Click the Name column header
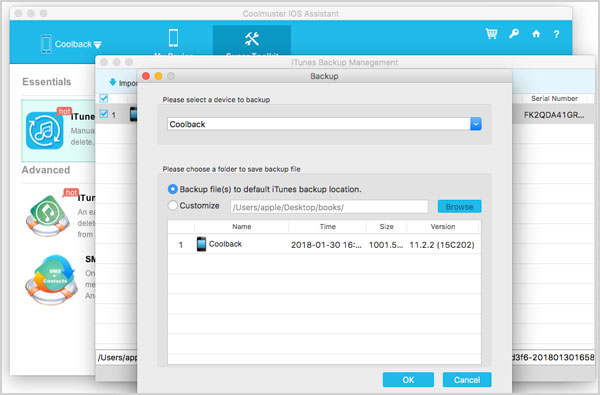 (x=241, y=227)
